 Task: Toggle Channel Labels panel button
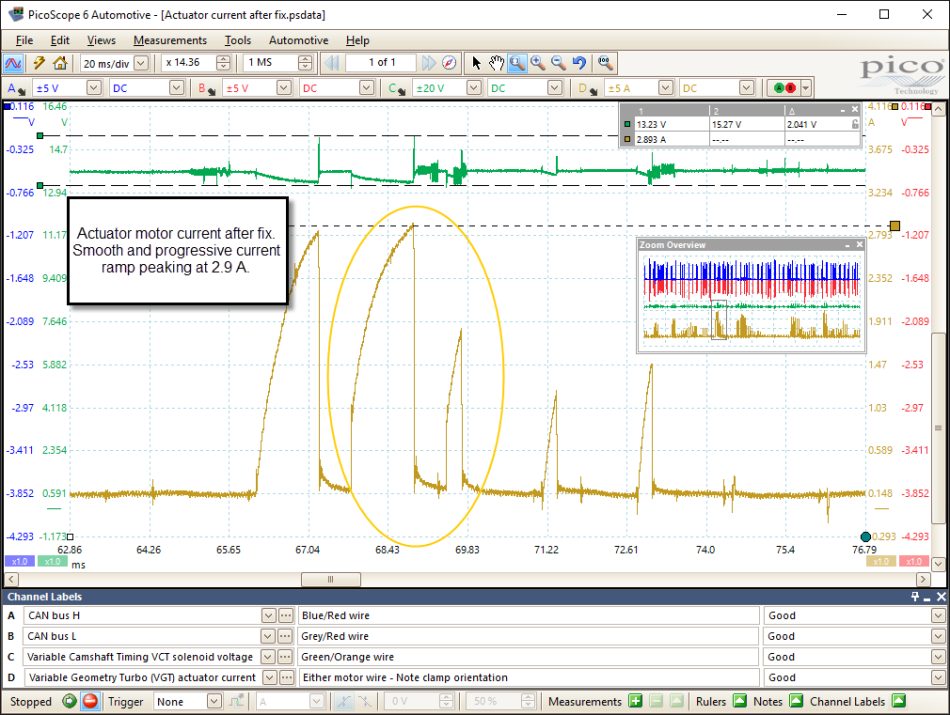[899, 701]
